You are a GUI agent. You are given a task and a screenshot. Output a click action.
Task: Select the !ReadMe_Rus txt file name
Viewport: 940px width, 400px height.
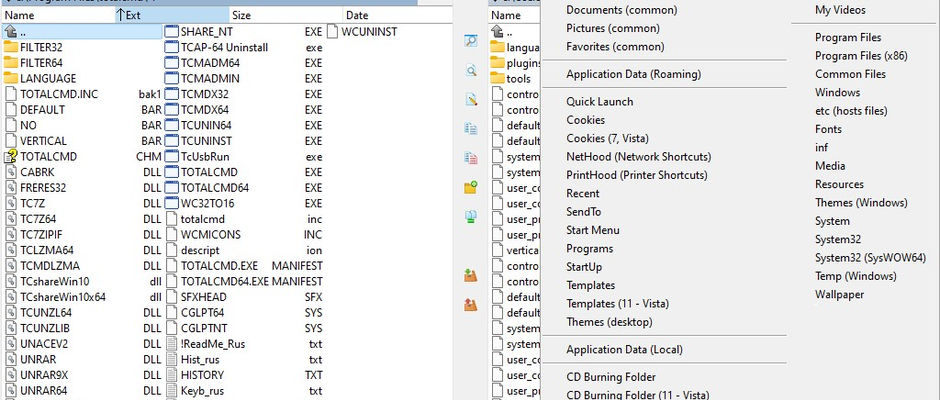pos(212,344)
